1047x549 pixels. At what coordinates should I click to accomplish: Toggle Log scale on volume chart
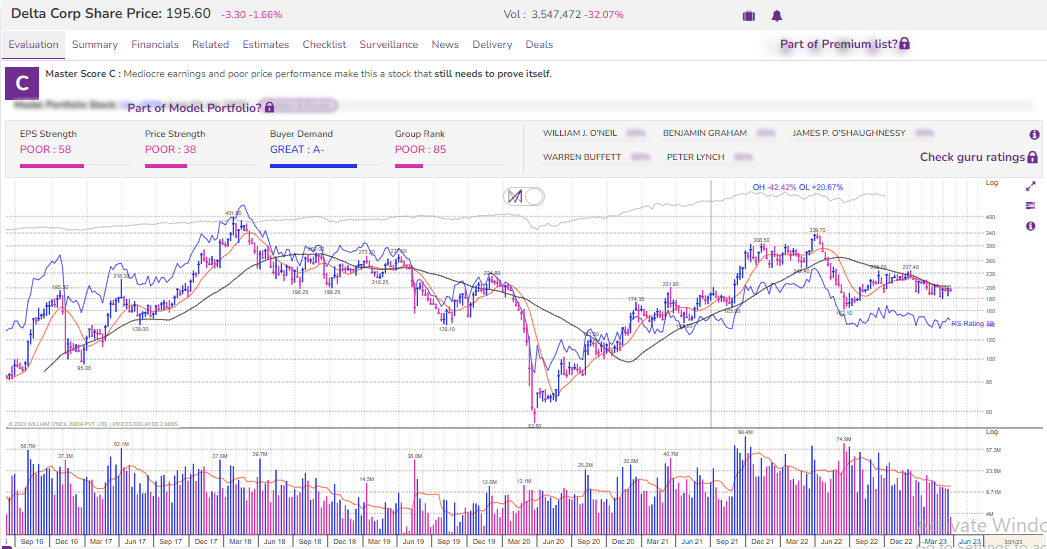(992, 431)
